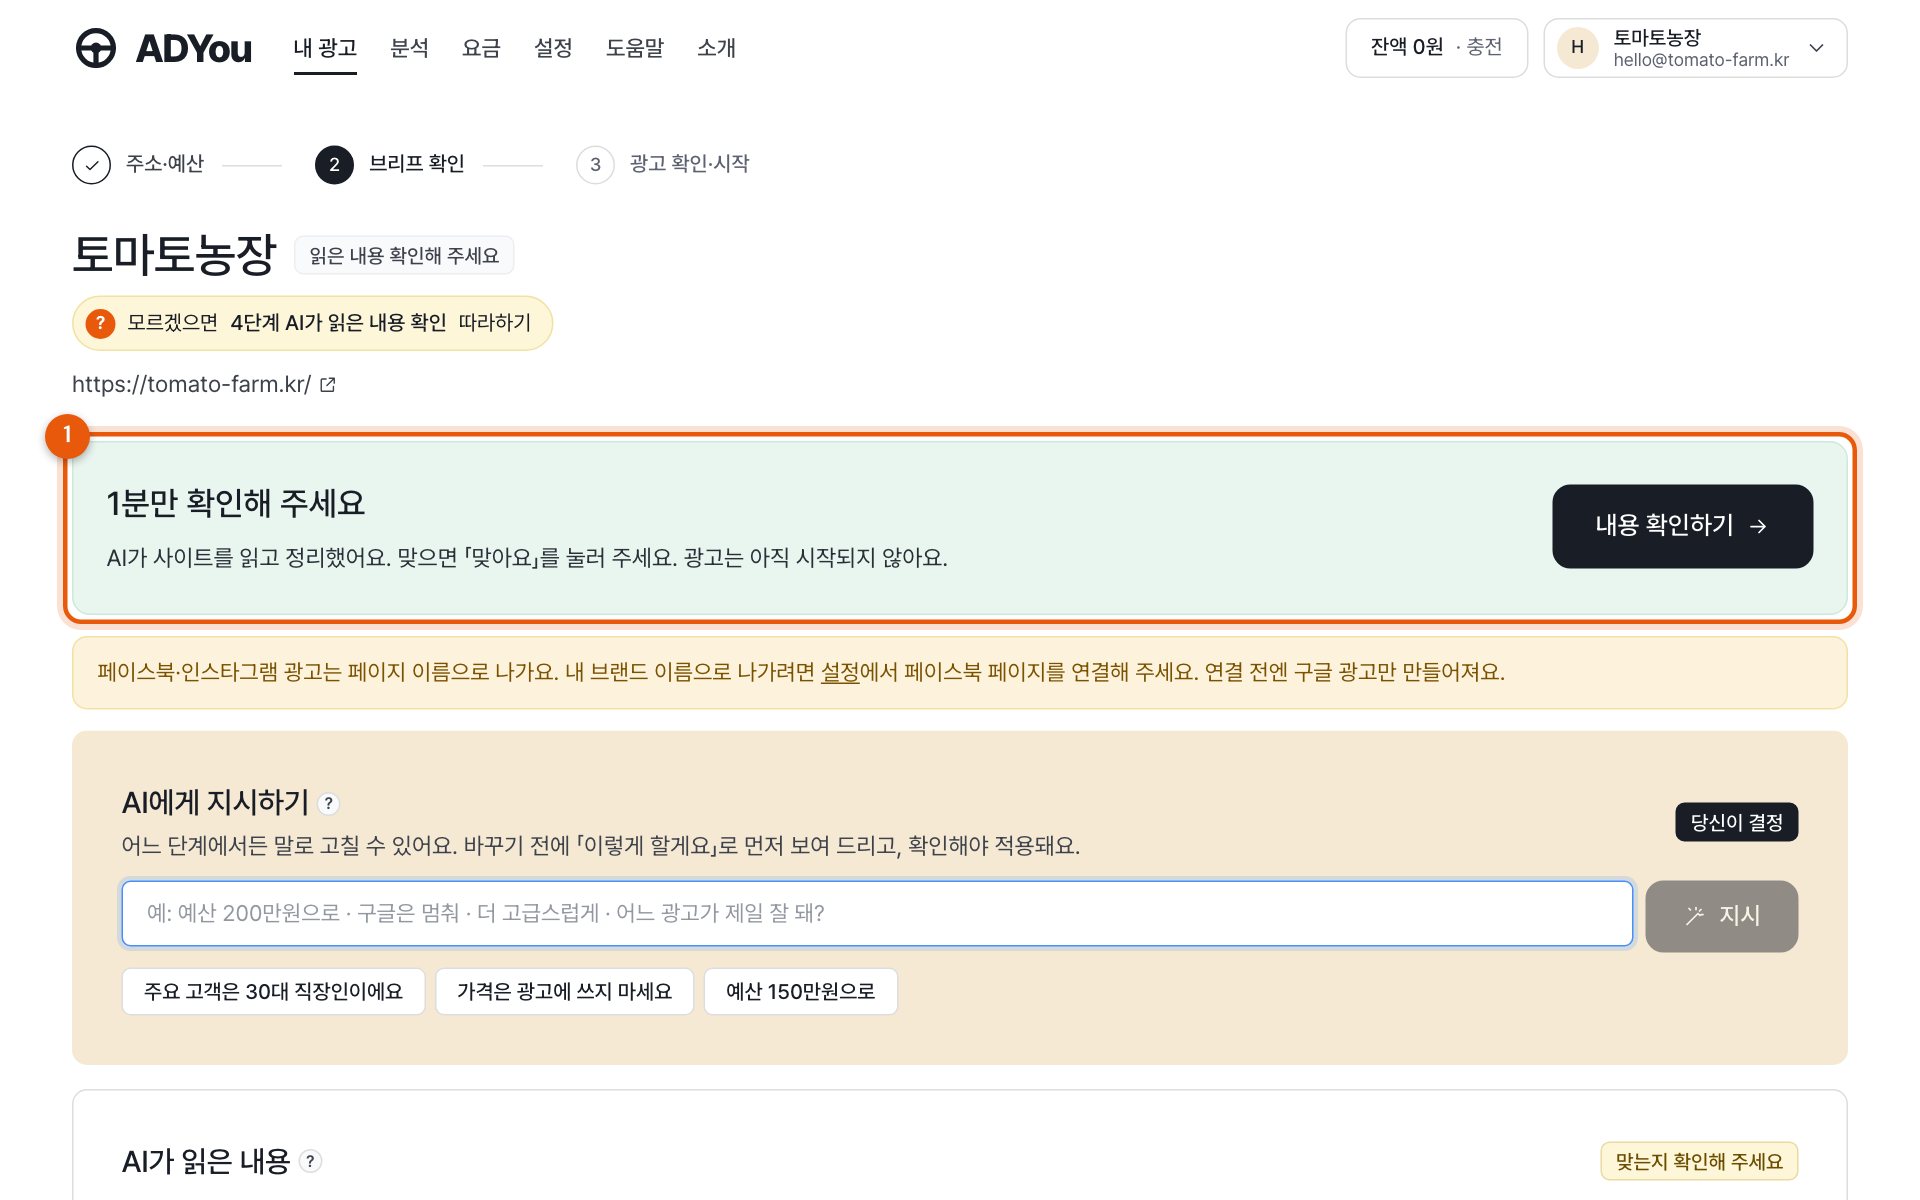The image size is (1920, 1200).
Task: Click the 내용 확인하기 button
Action: pyautogui.click(x=1682, y=526)
